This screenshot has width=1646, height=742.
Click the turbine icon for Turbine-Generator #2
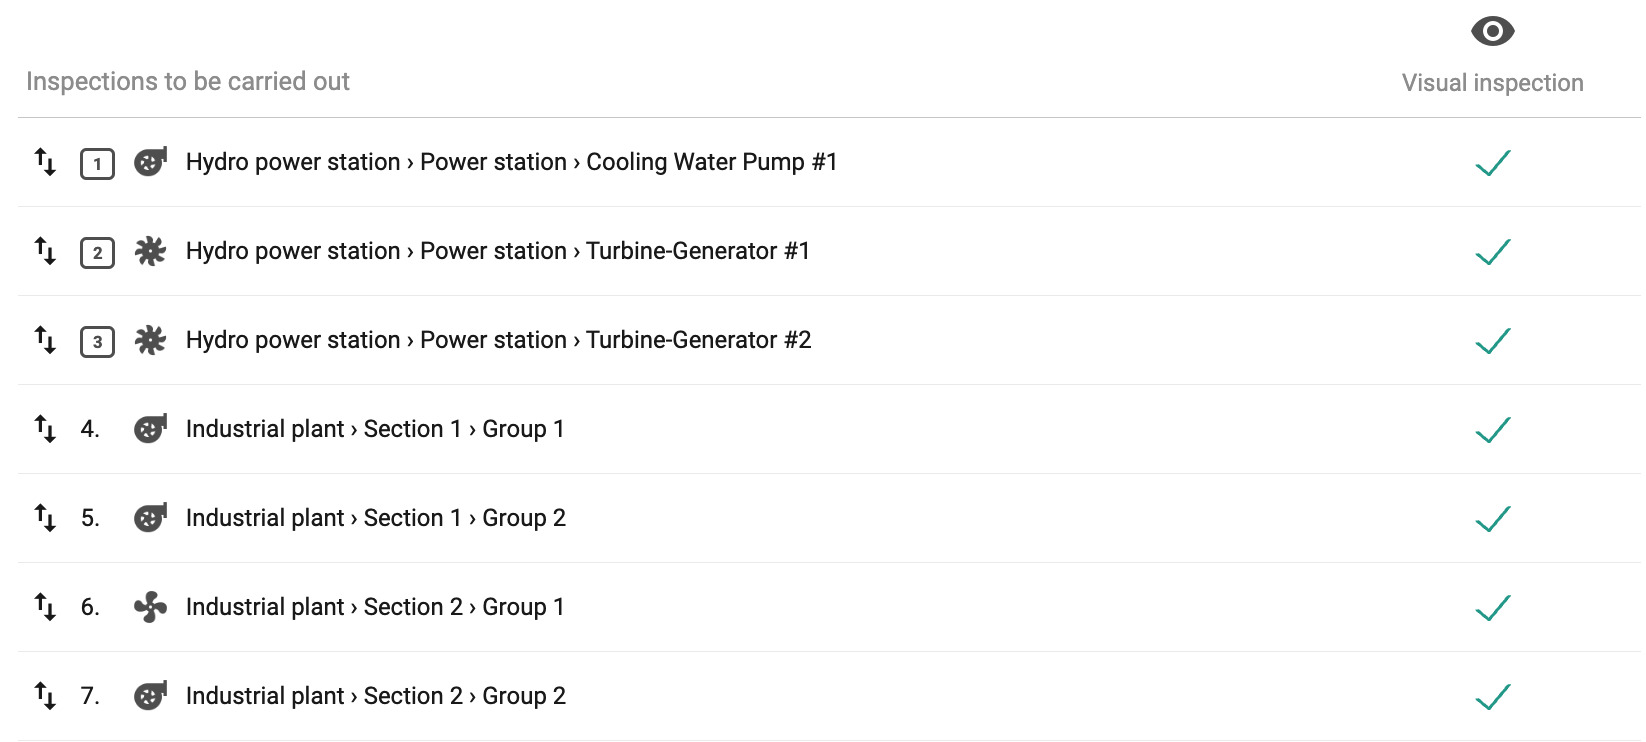click(150, 340)
